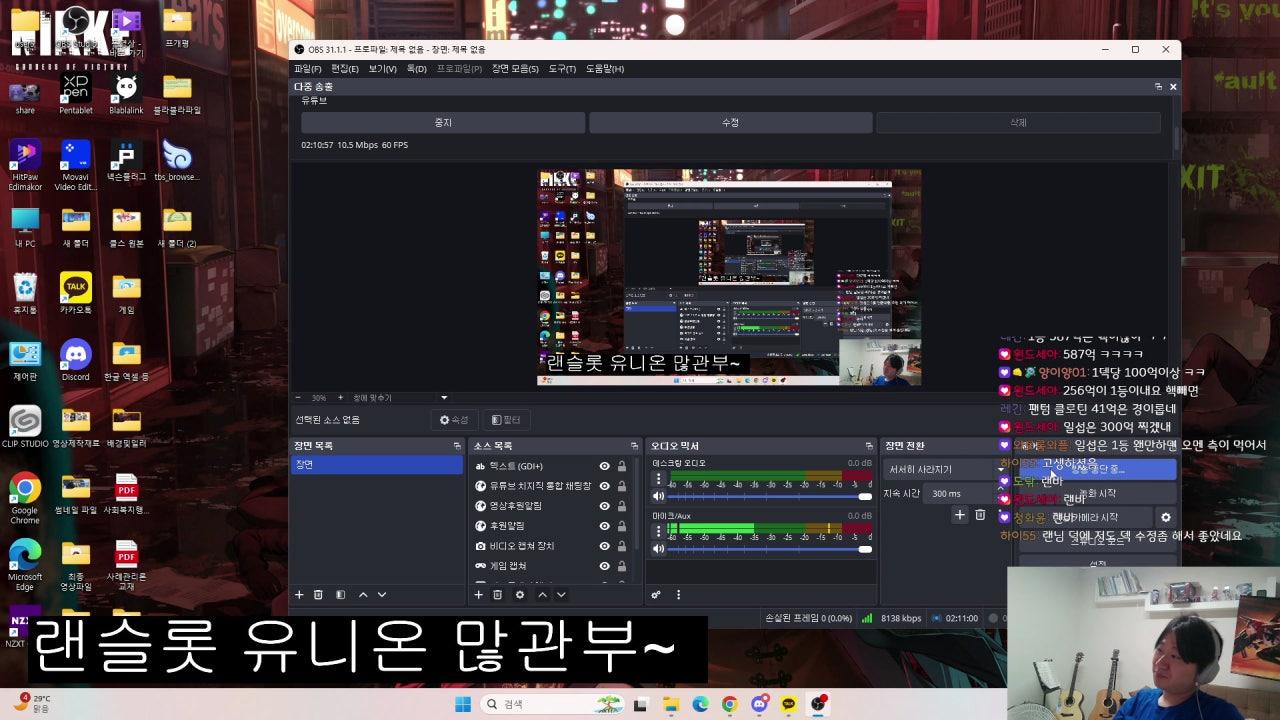Move scene down in 장면 목록
Image resolution: width=1280 pixels, height=720 pixels.
(x=382, y=595)
